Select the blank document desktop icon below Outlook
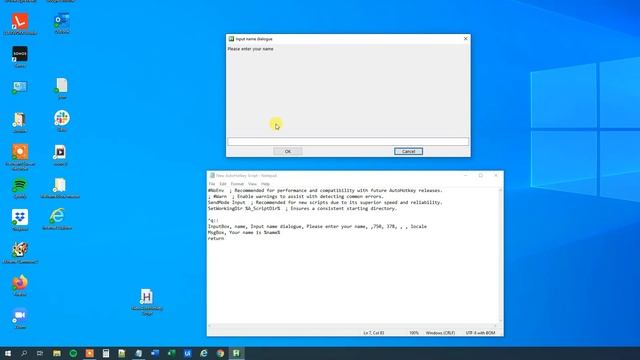Viewport: 640px width, 360px height. pyautogui.click(x=62, y=88)
